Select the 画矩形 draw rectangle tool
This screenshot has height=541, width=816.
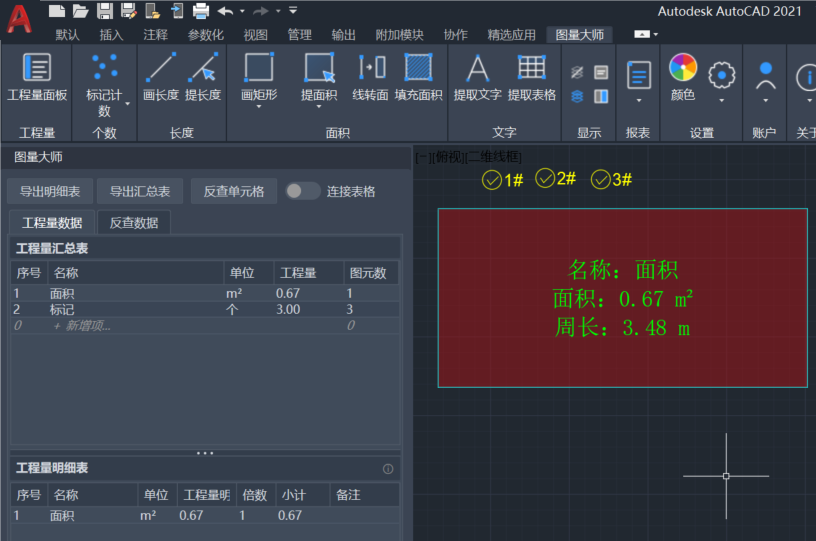259,77
